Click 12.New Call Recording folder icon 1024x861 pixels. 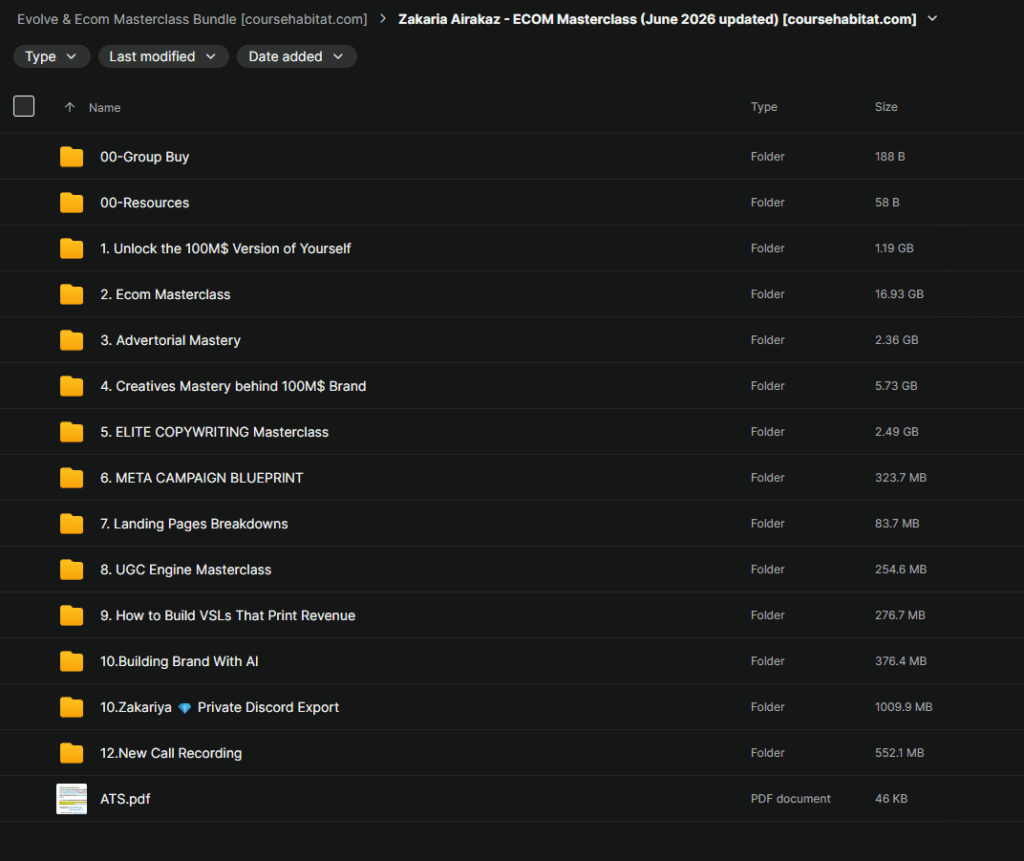click(x=71, y=753)
